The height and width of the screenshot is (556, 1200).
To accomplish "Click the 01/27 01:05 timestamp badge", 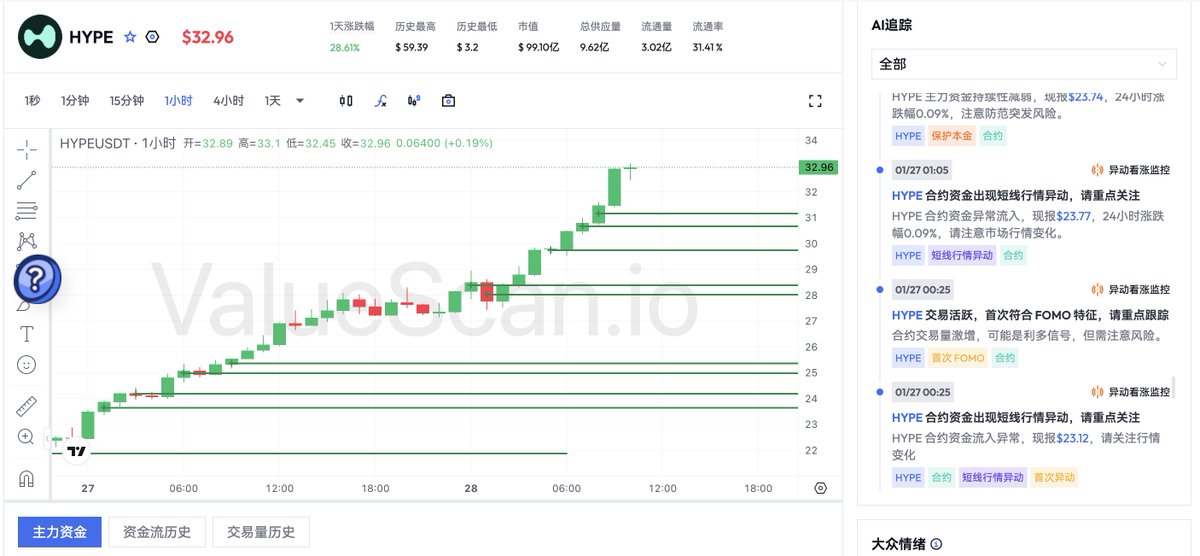I will click(922, 170).
